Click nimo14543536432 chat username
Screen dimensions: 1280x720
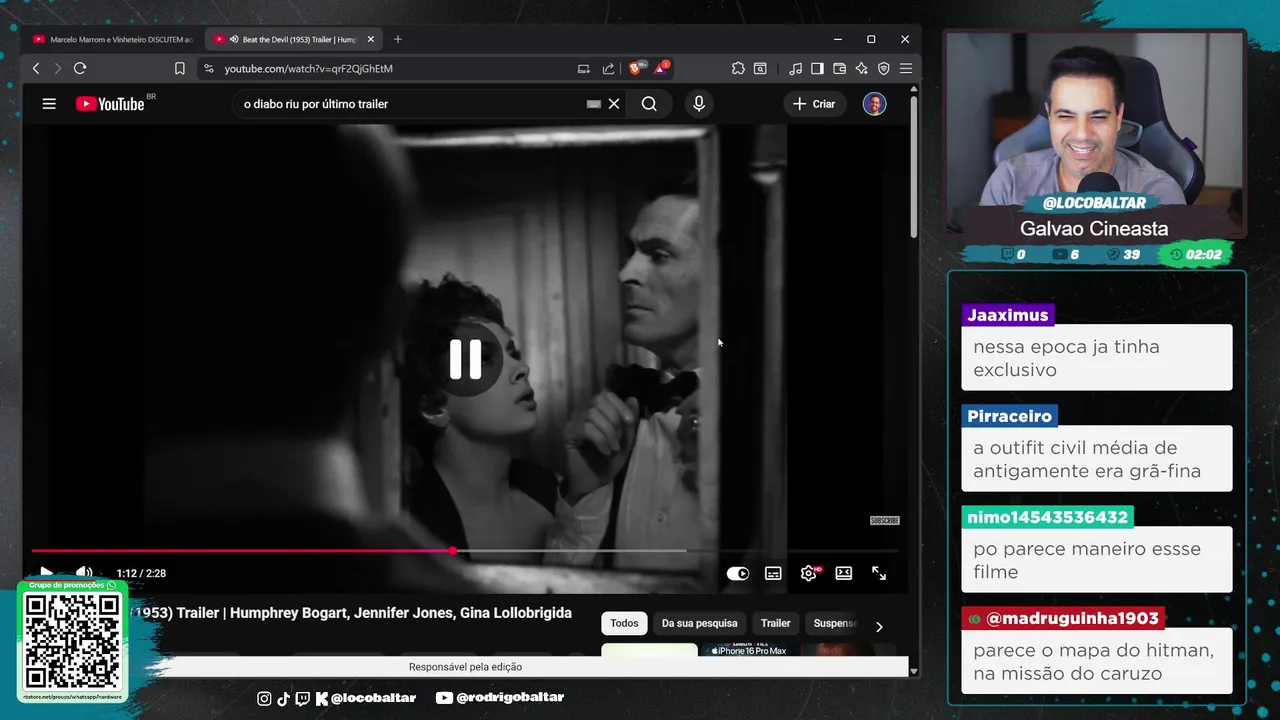pyautogui.click(x=1047, y=517)
